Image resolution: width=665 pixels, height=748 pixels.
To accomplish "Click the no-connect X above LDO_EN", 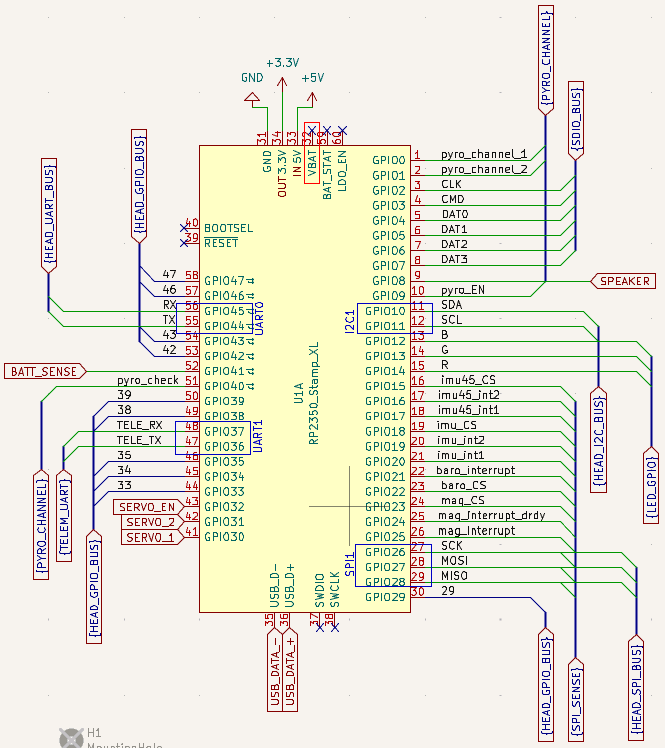I will (x=341, y=131).
